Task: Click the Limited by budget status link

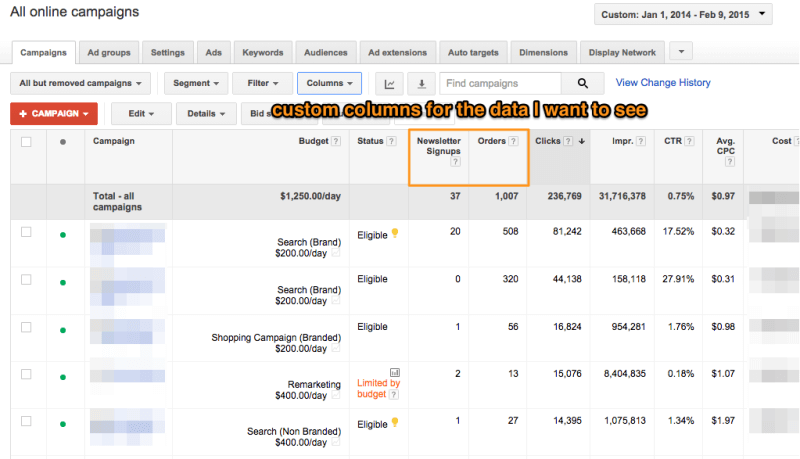Action: pos(379,389)
